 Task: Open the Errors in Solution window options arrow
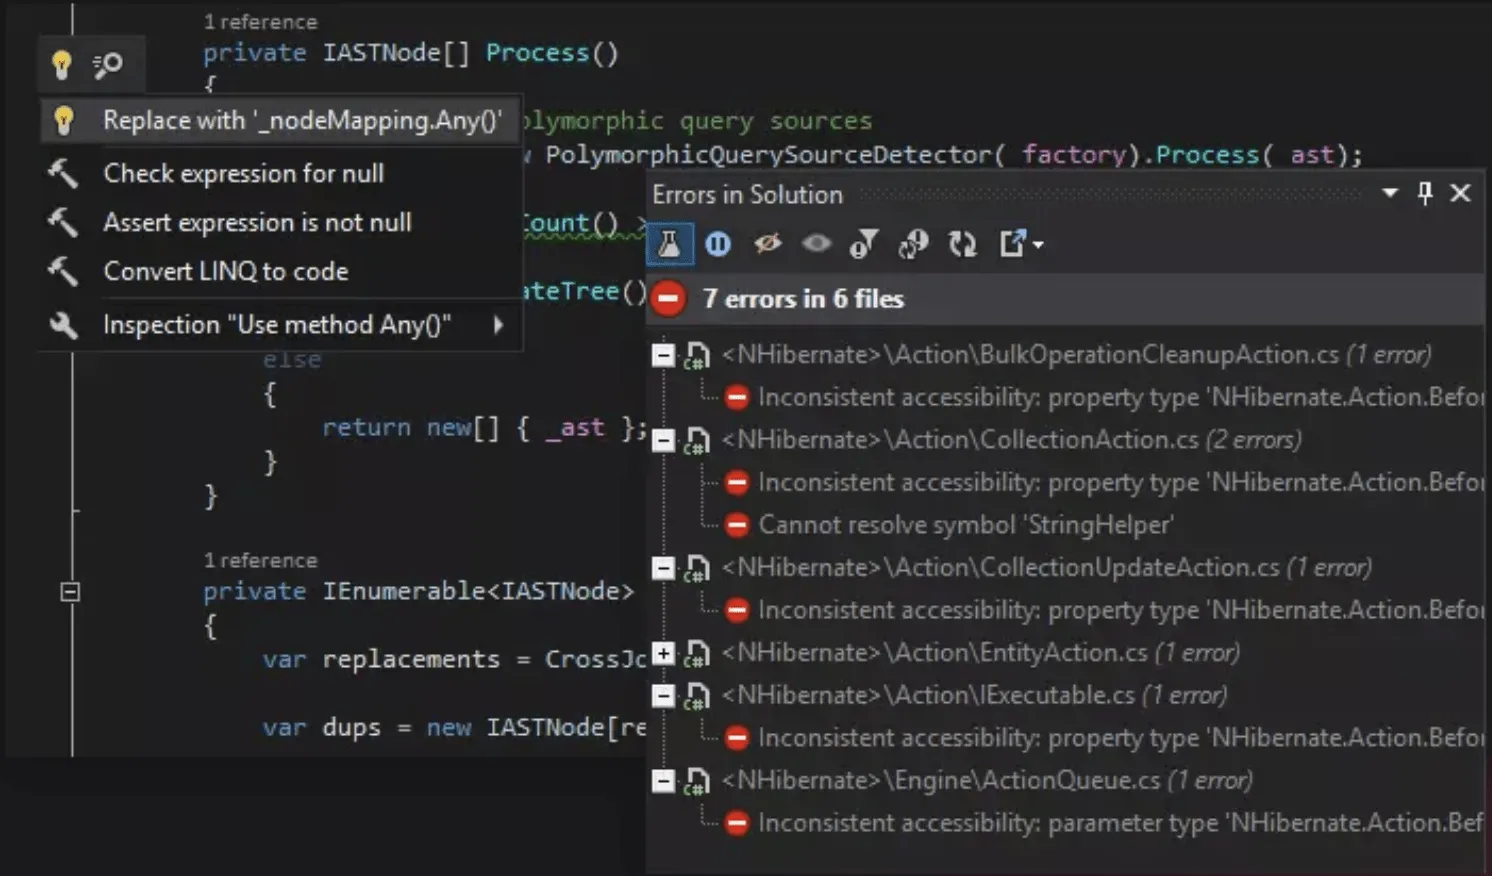[1390, 192]
